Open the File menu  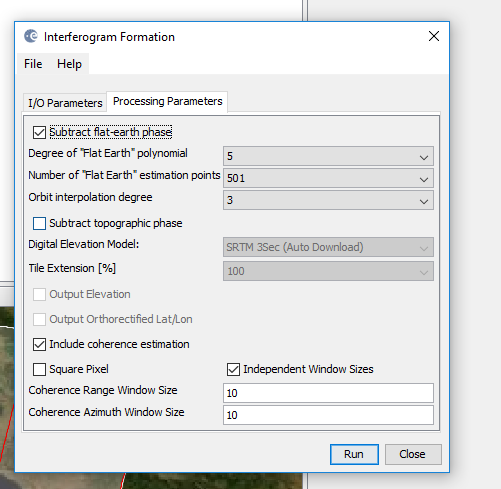click(x=33, y=64)
